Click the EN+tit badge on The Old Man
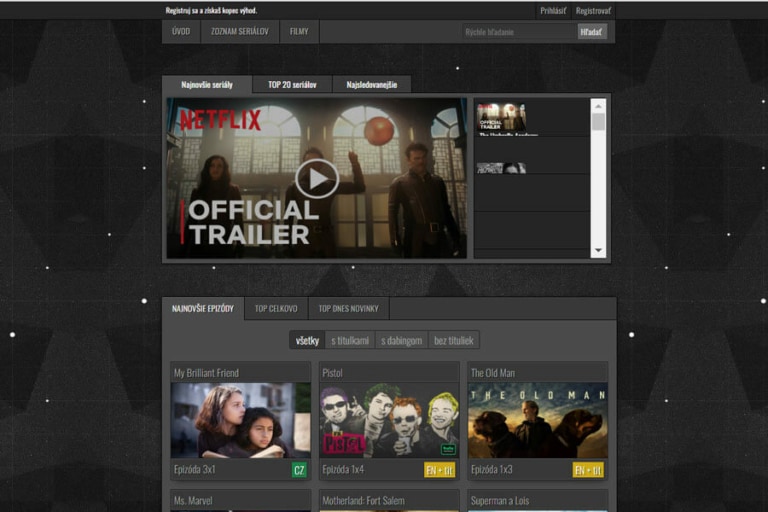 click(x=588, y=470)
